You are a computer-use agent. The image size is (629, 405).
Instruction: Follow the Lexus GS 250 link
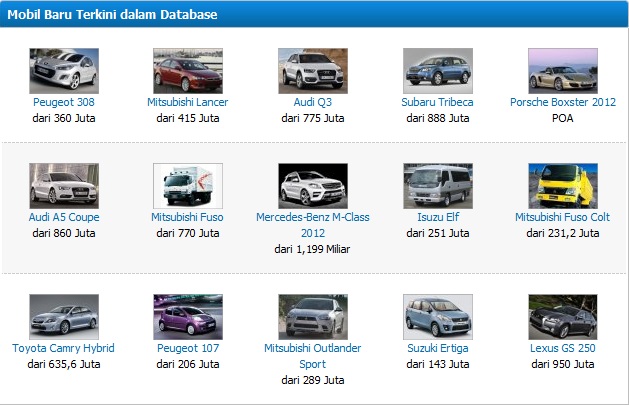(x=563, y=348)
